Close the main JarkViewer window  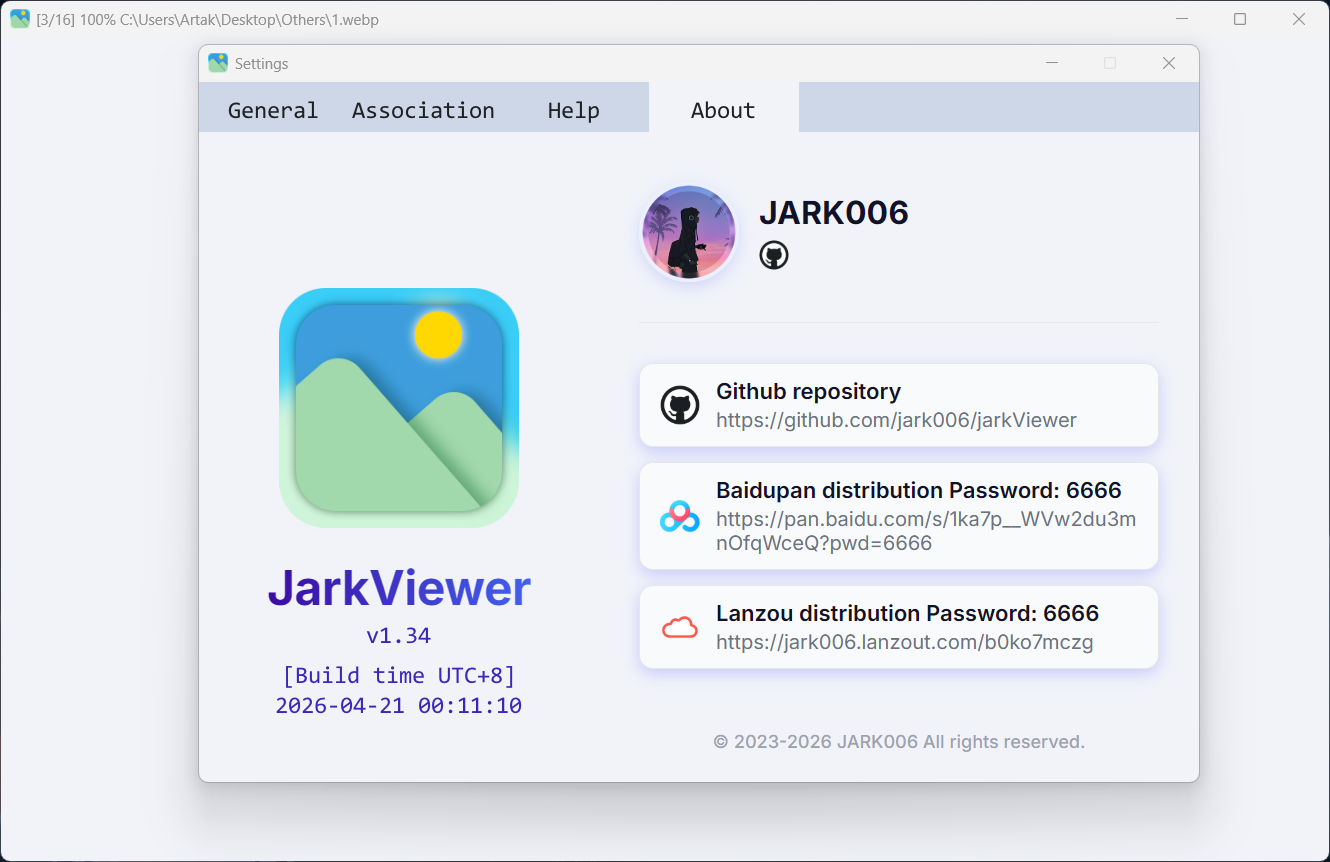pos(1299,19)
